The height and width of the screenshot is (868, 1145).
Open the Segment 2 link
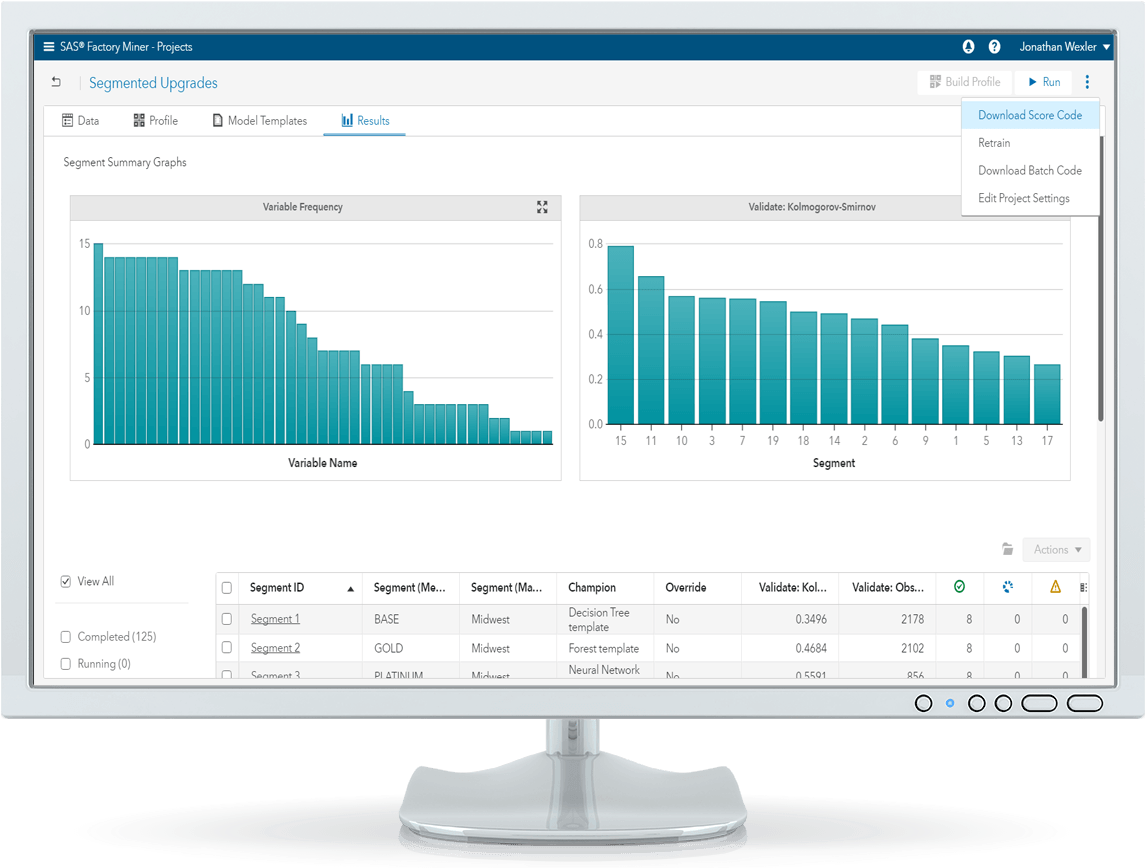[x=275, y=648]
